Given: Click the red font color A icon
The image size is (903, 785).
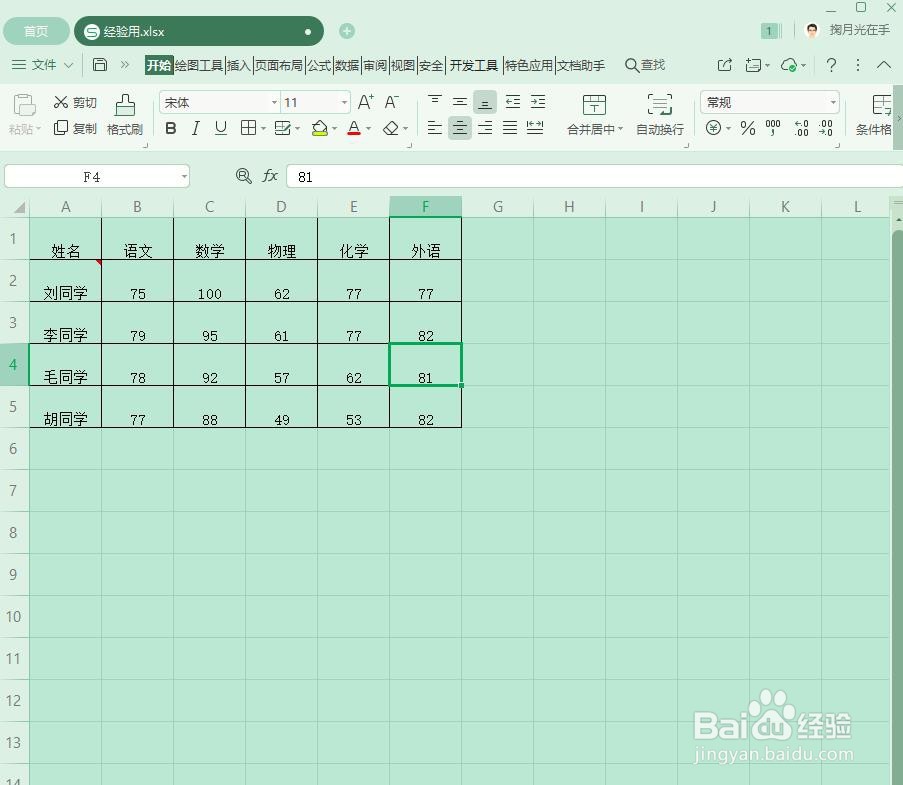Looking at the screenshot, I should pos(354,128).
